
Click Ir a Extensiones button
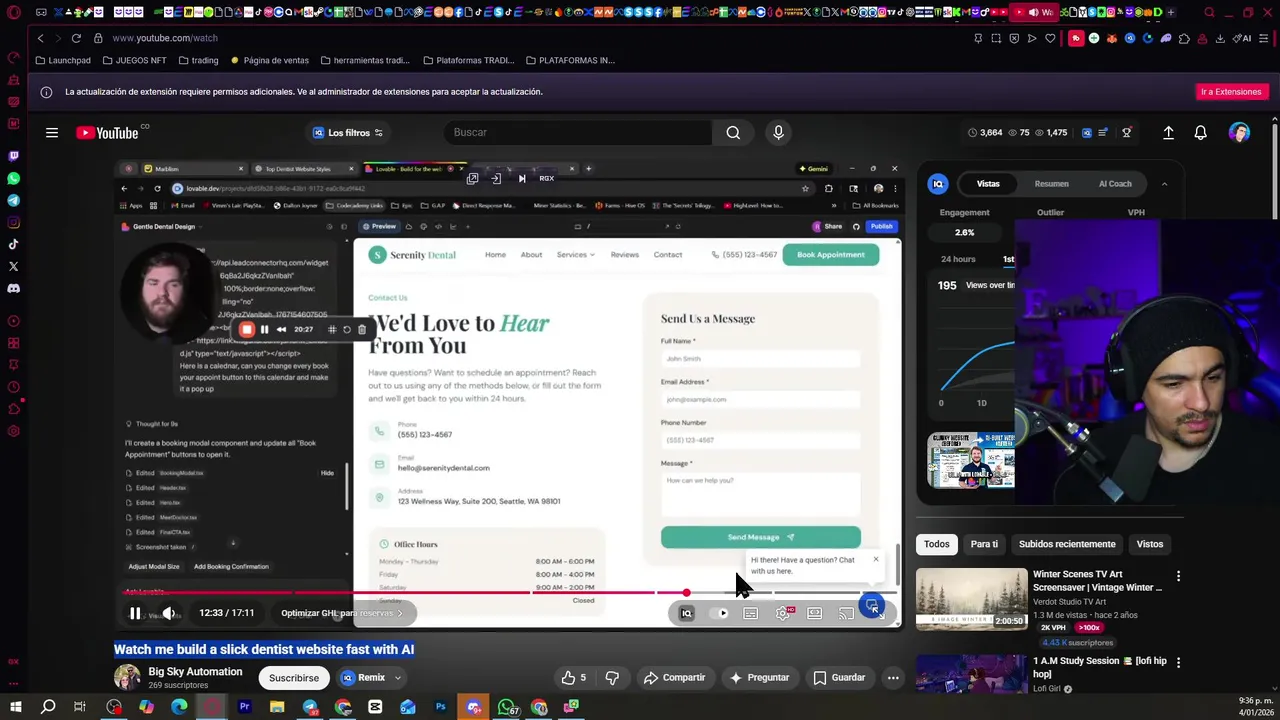tap(1231, 92)
